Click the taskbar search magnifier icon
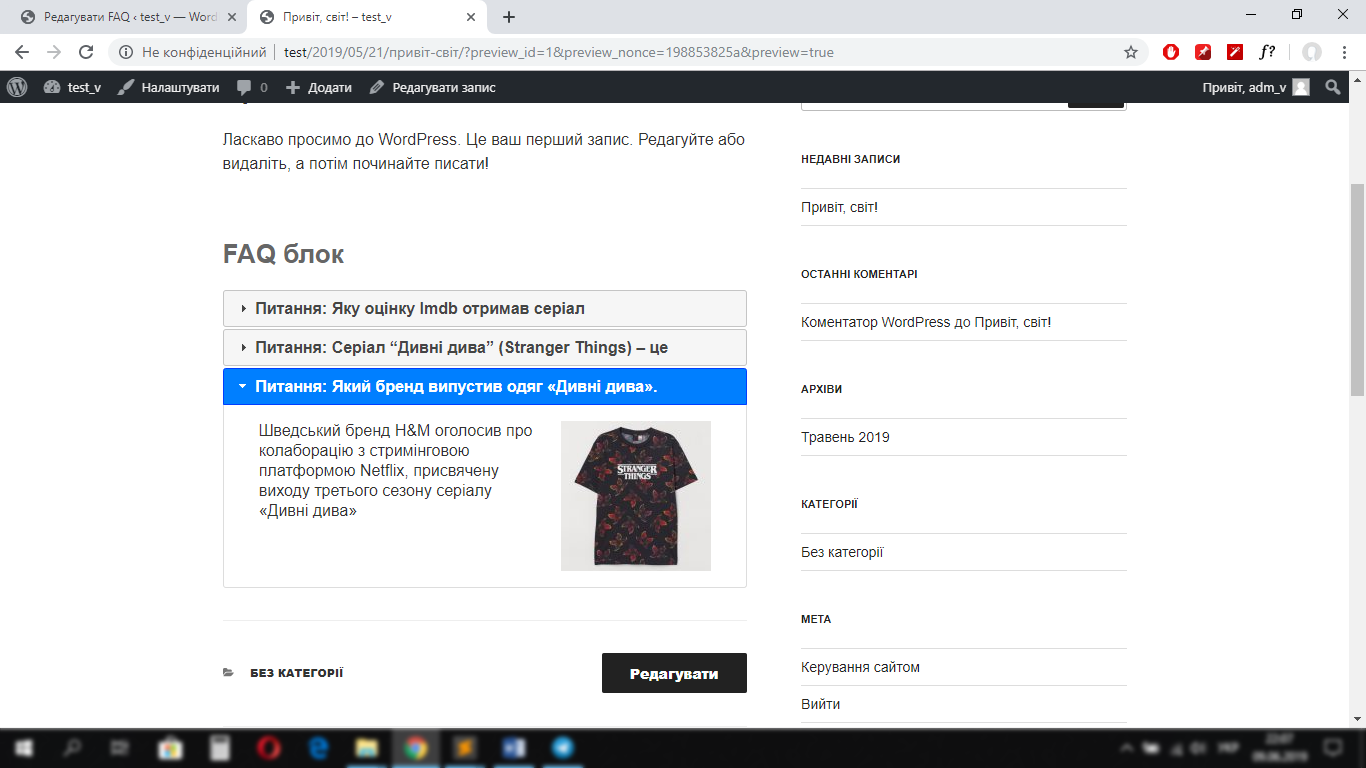1366x768 pixels. 73,748
